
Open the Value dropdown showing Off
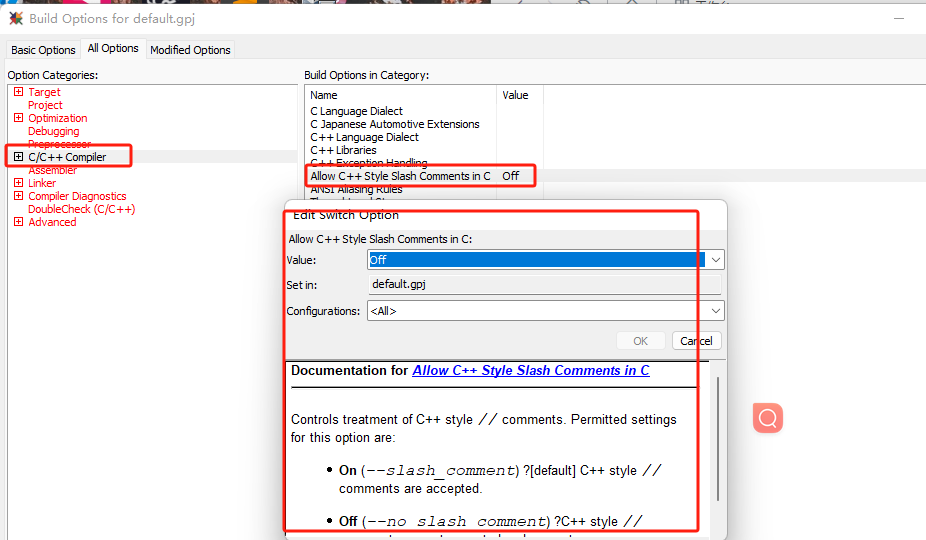point(715,260)
